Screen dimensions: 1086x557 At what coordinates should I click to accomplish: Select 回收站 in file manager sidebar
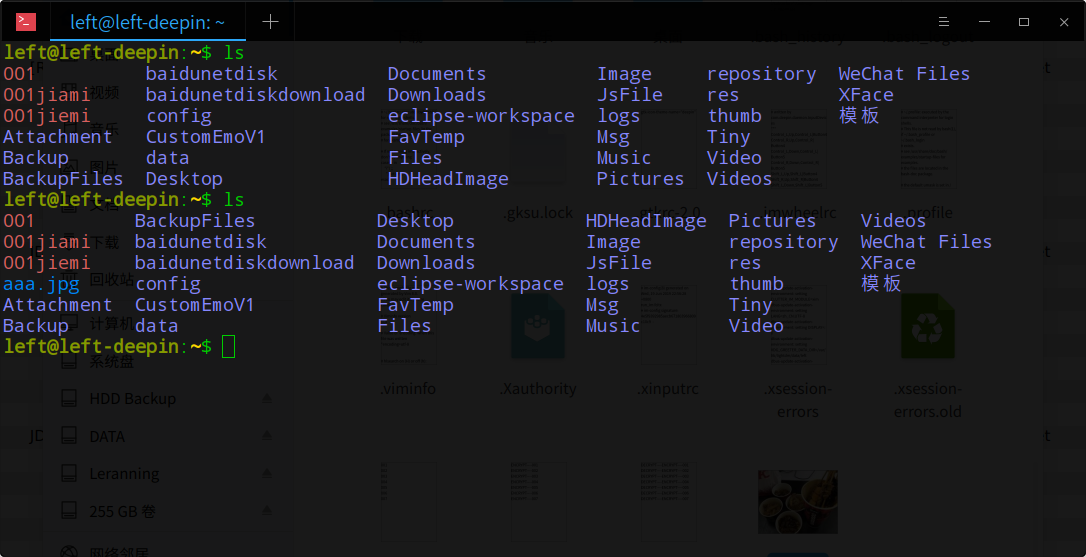[112, 279]
